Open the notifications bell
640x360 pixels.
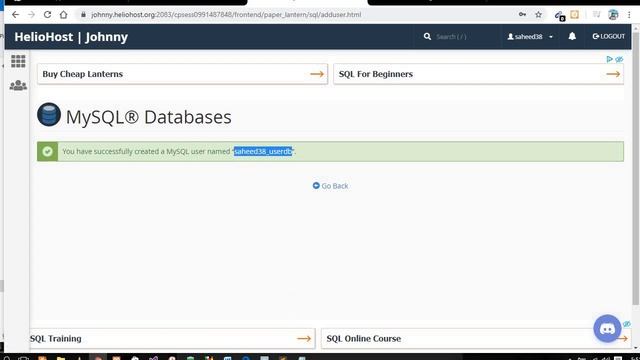(572, 36)
